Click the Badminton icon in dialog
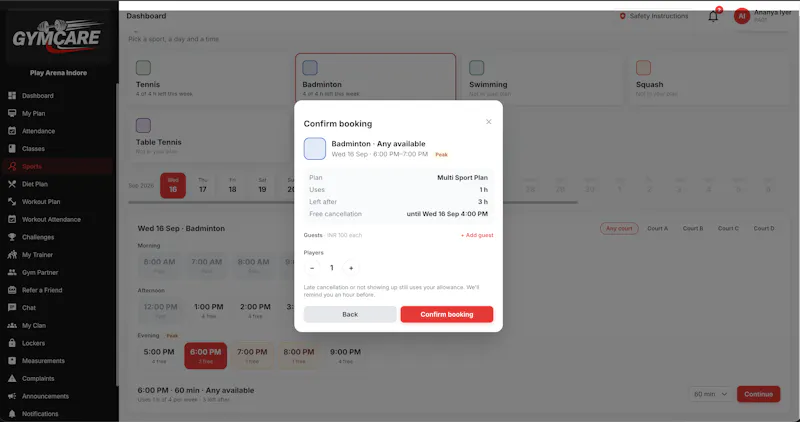This screenshot has width=800, height=422. [315, 148]
